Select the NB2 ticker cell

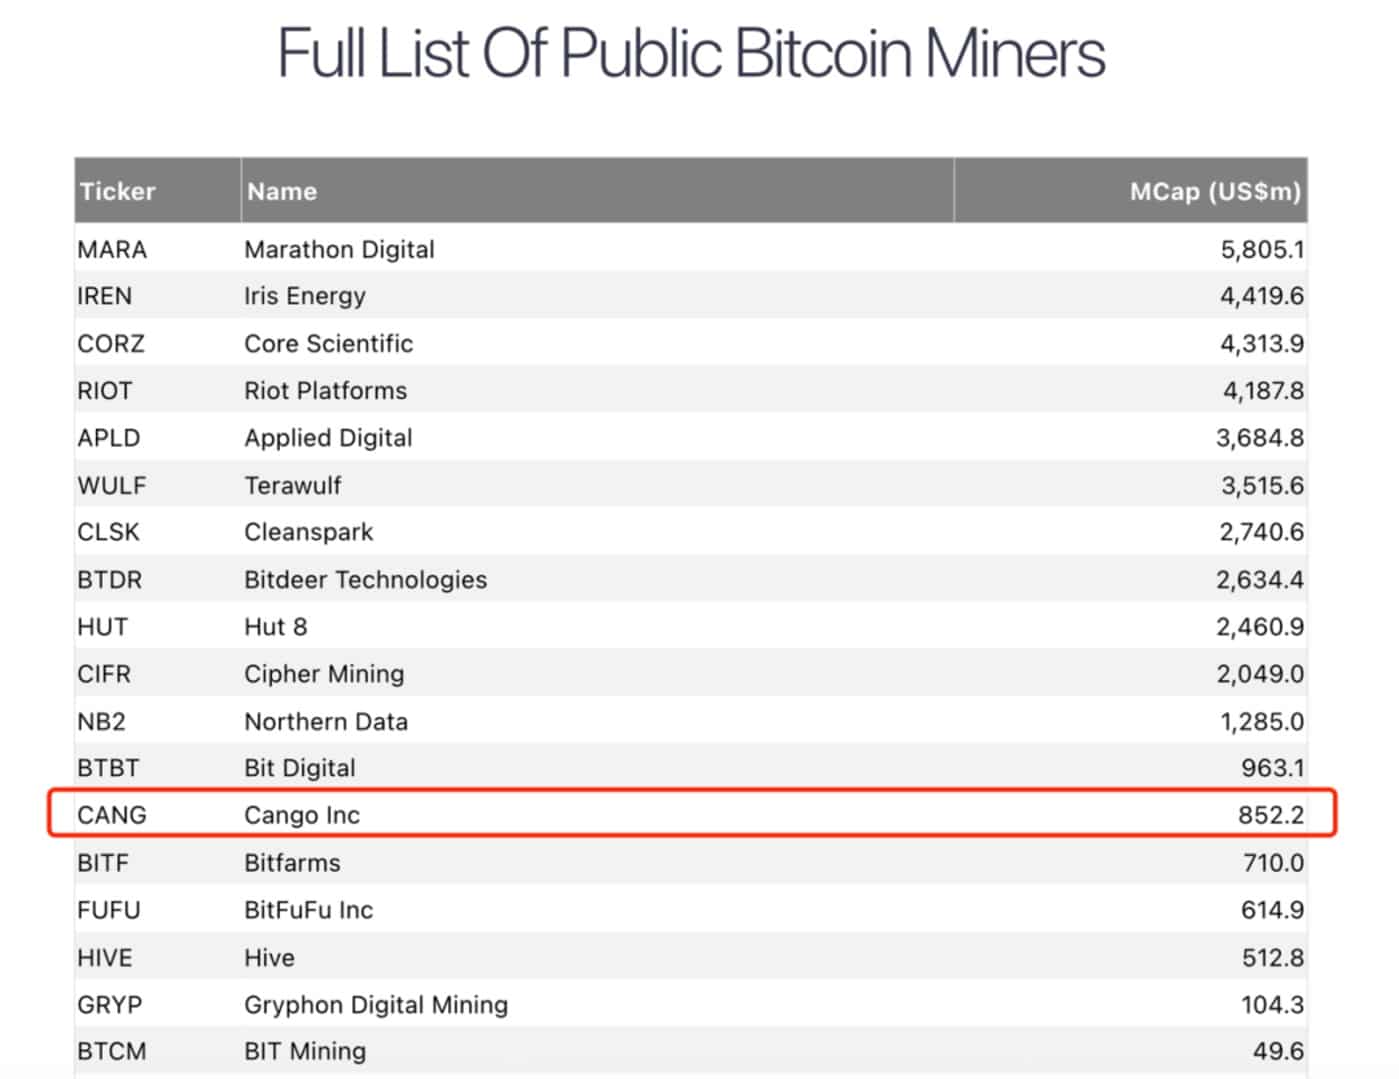101,721
